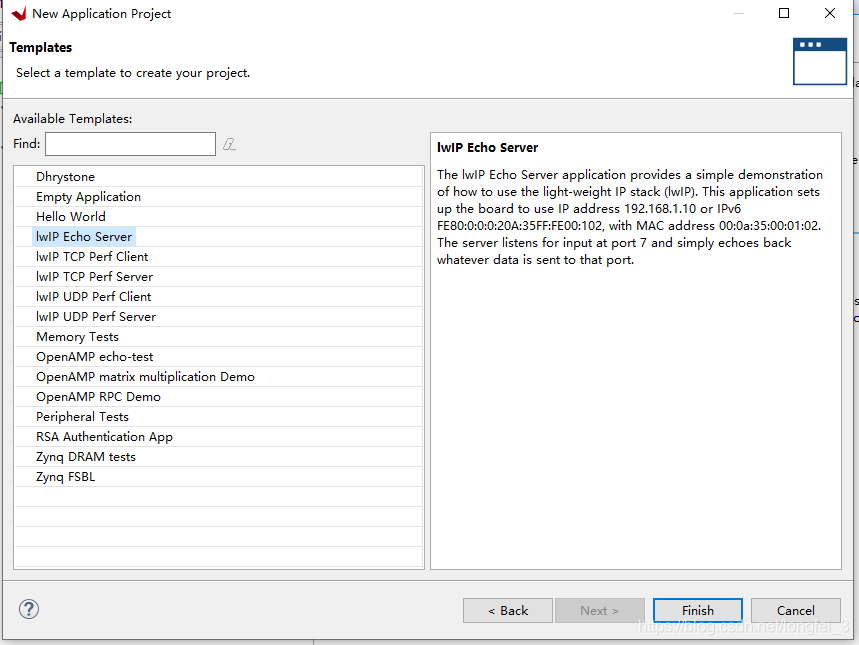
Task: Cancel the new project wizard
Action: [796, 610]
